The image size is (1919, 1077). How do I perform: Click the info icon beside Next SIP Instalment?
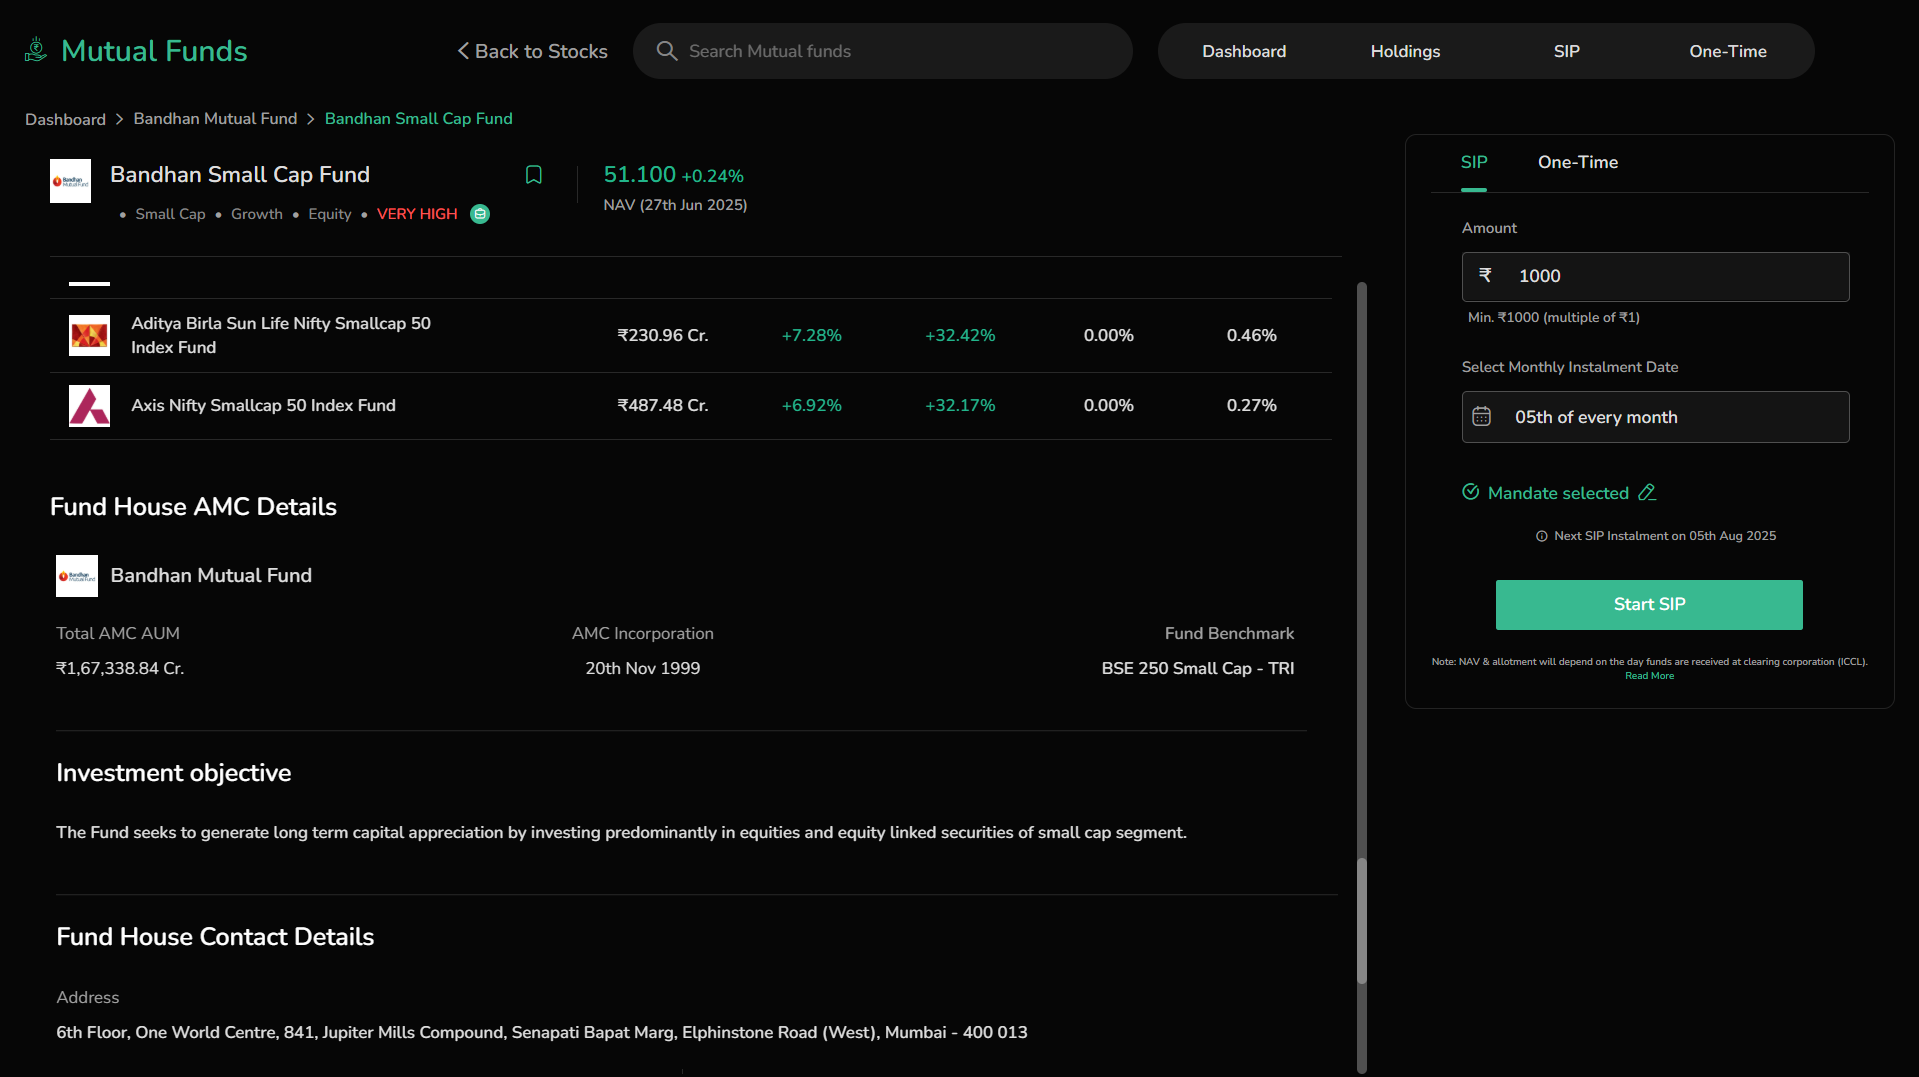pyautogui.click(x=1541, y=536)
